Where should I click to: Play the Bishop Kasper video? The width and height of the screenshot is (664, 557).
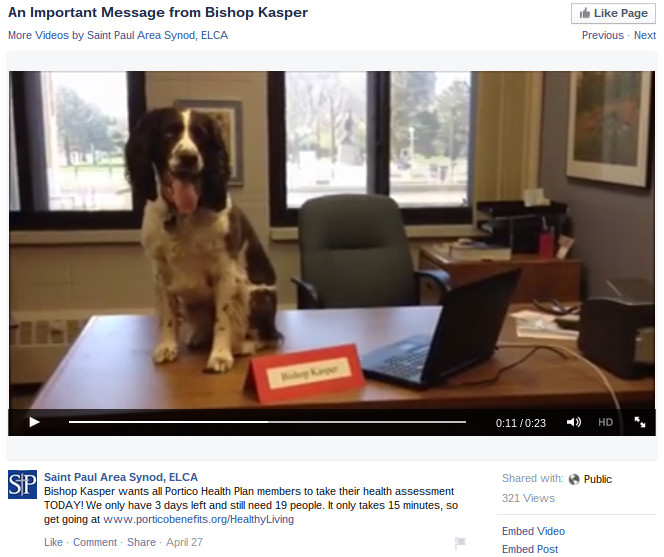point(34,422)
